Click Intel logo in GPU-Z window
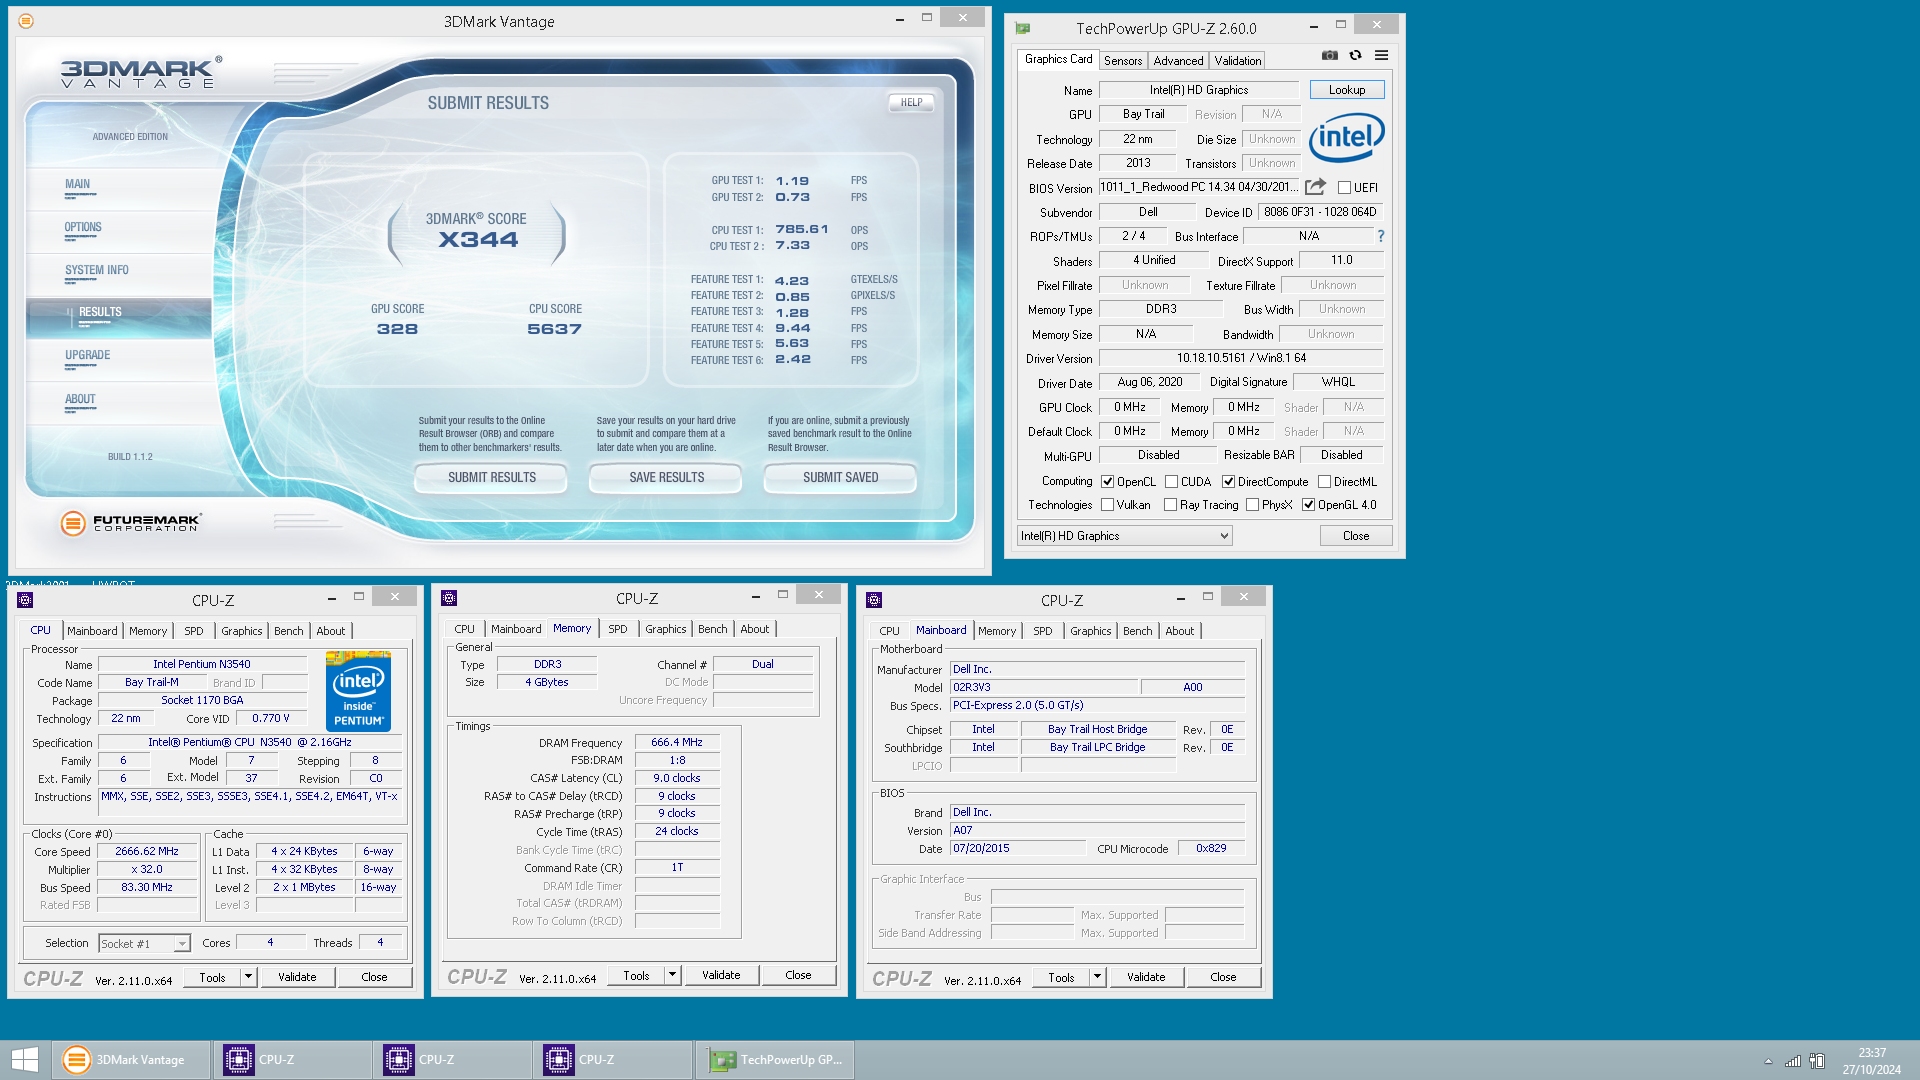 pyautogui.click(x=1346, y=137)
